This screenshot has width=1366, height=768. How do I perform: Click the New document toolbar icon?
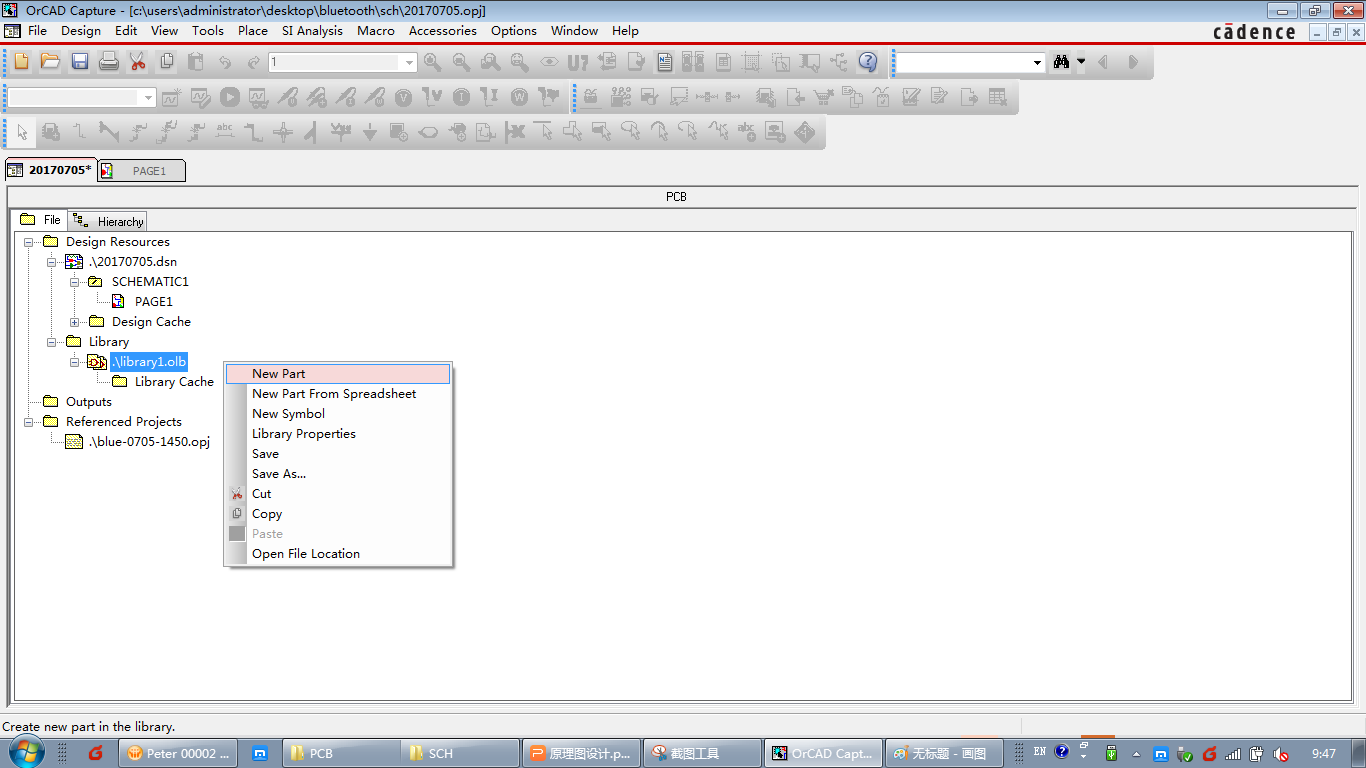coord(22,62)
